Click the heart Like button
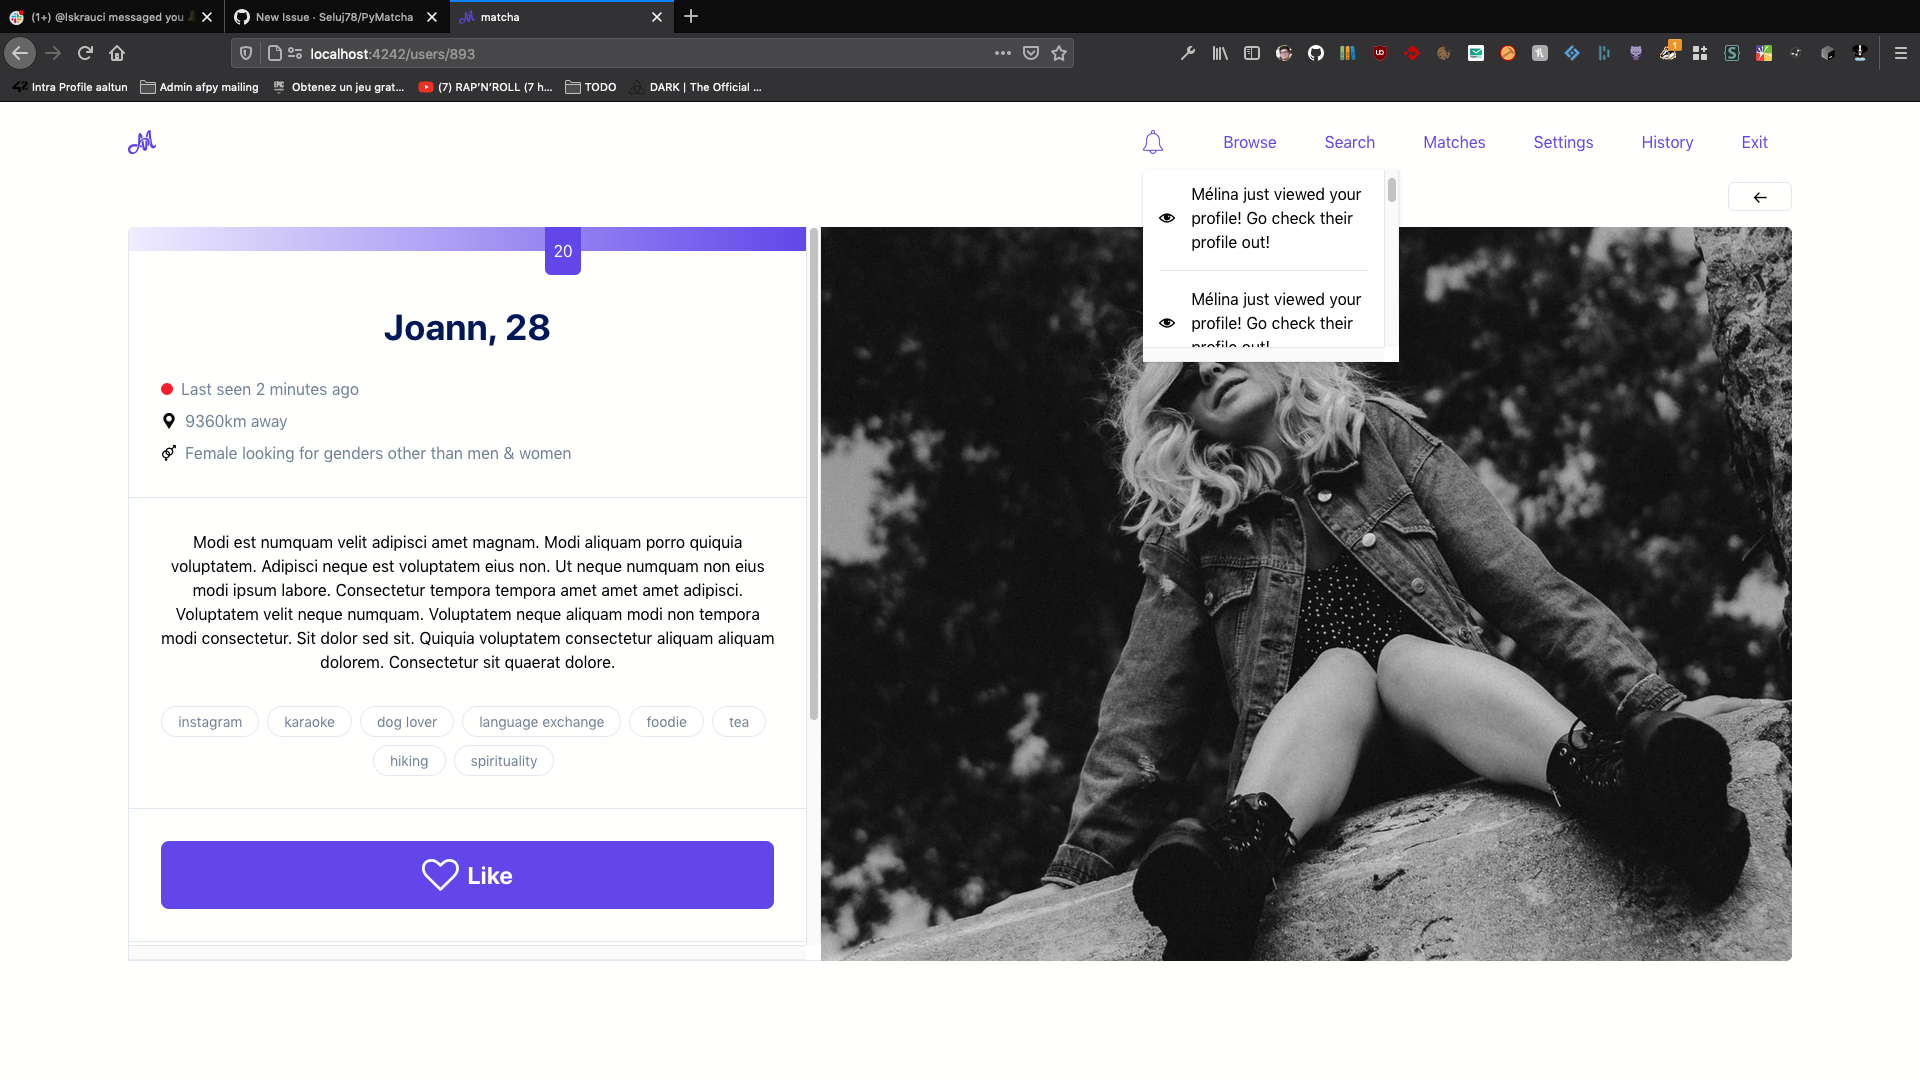This screenshot has height=1080, width=1920. (467, 875)
